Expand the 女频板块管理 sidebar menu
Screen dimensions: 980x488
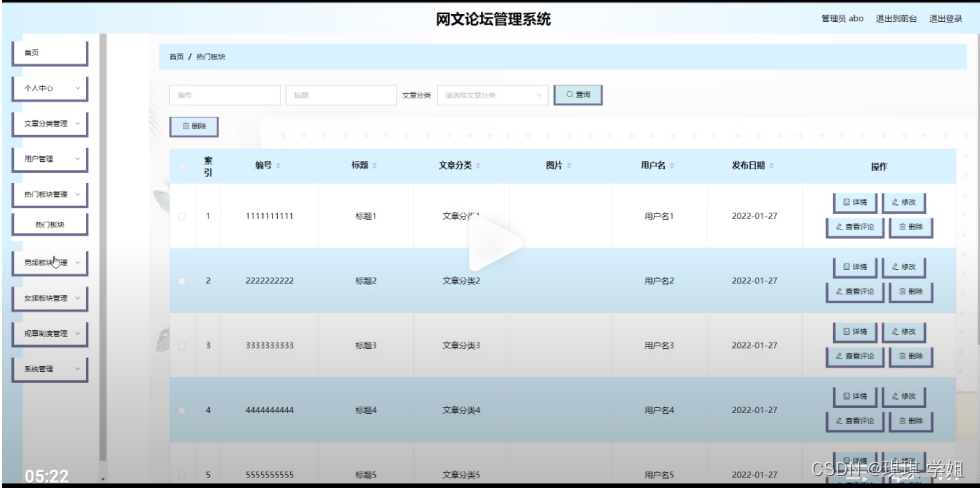(x=49, y=299)
